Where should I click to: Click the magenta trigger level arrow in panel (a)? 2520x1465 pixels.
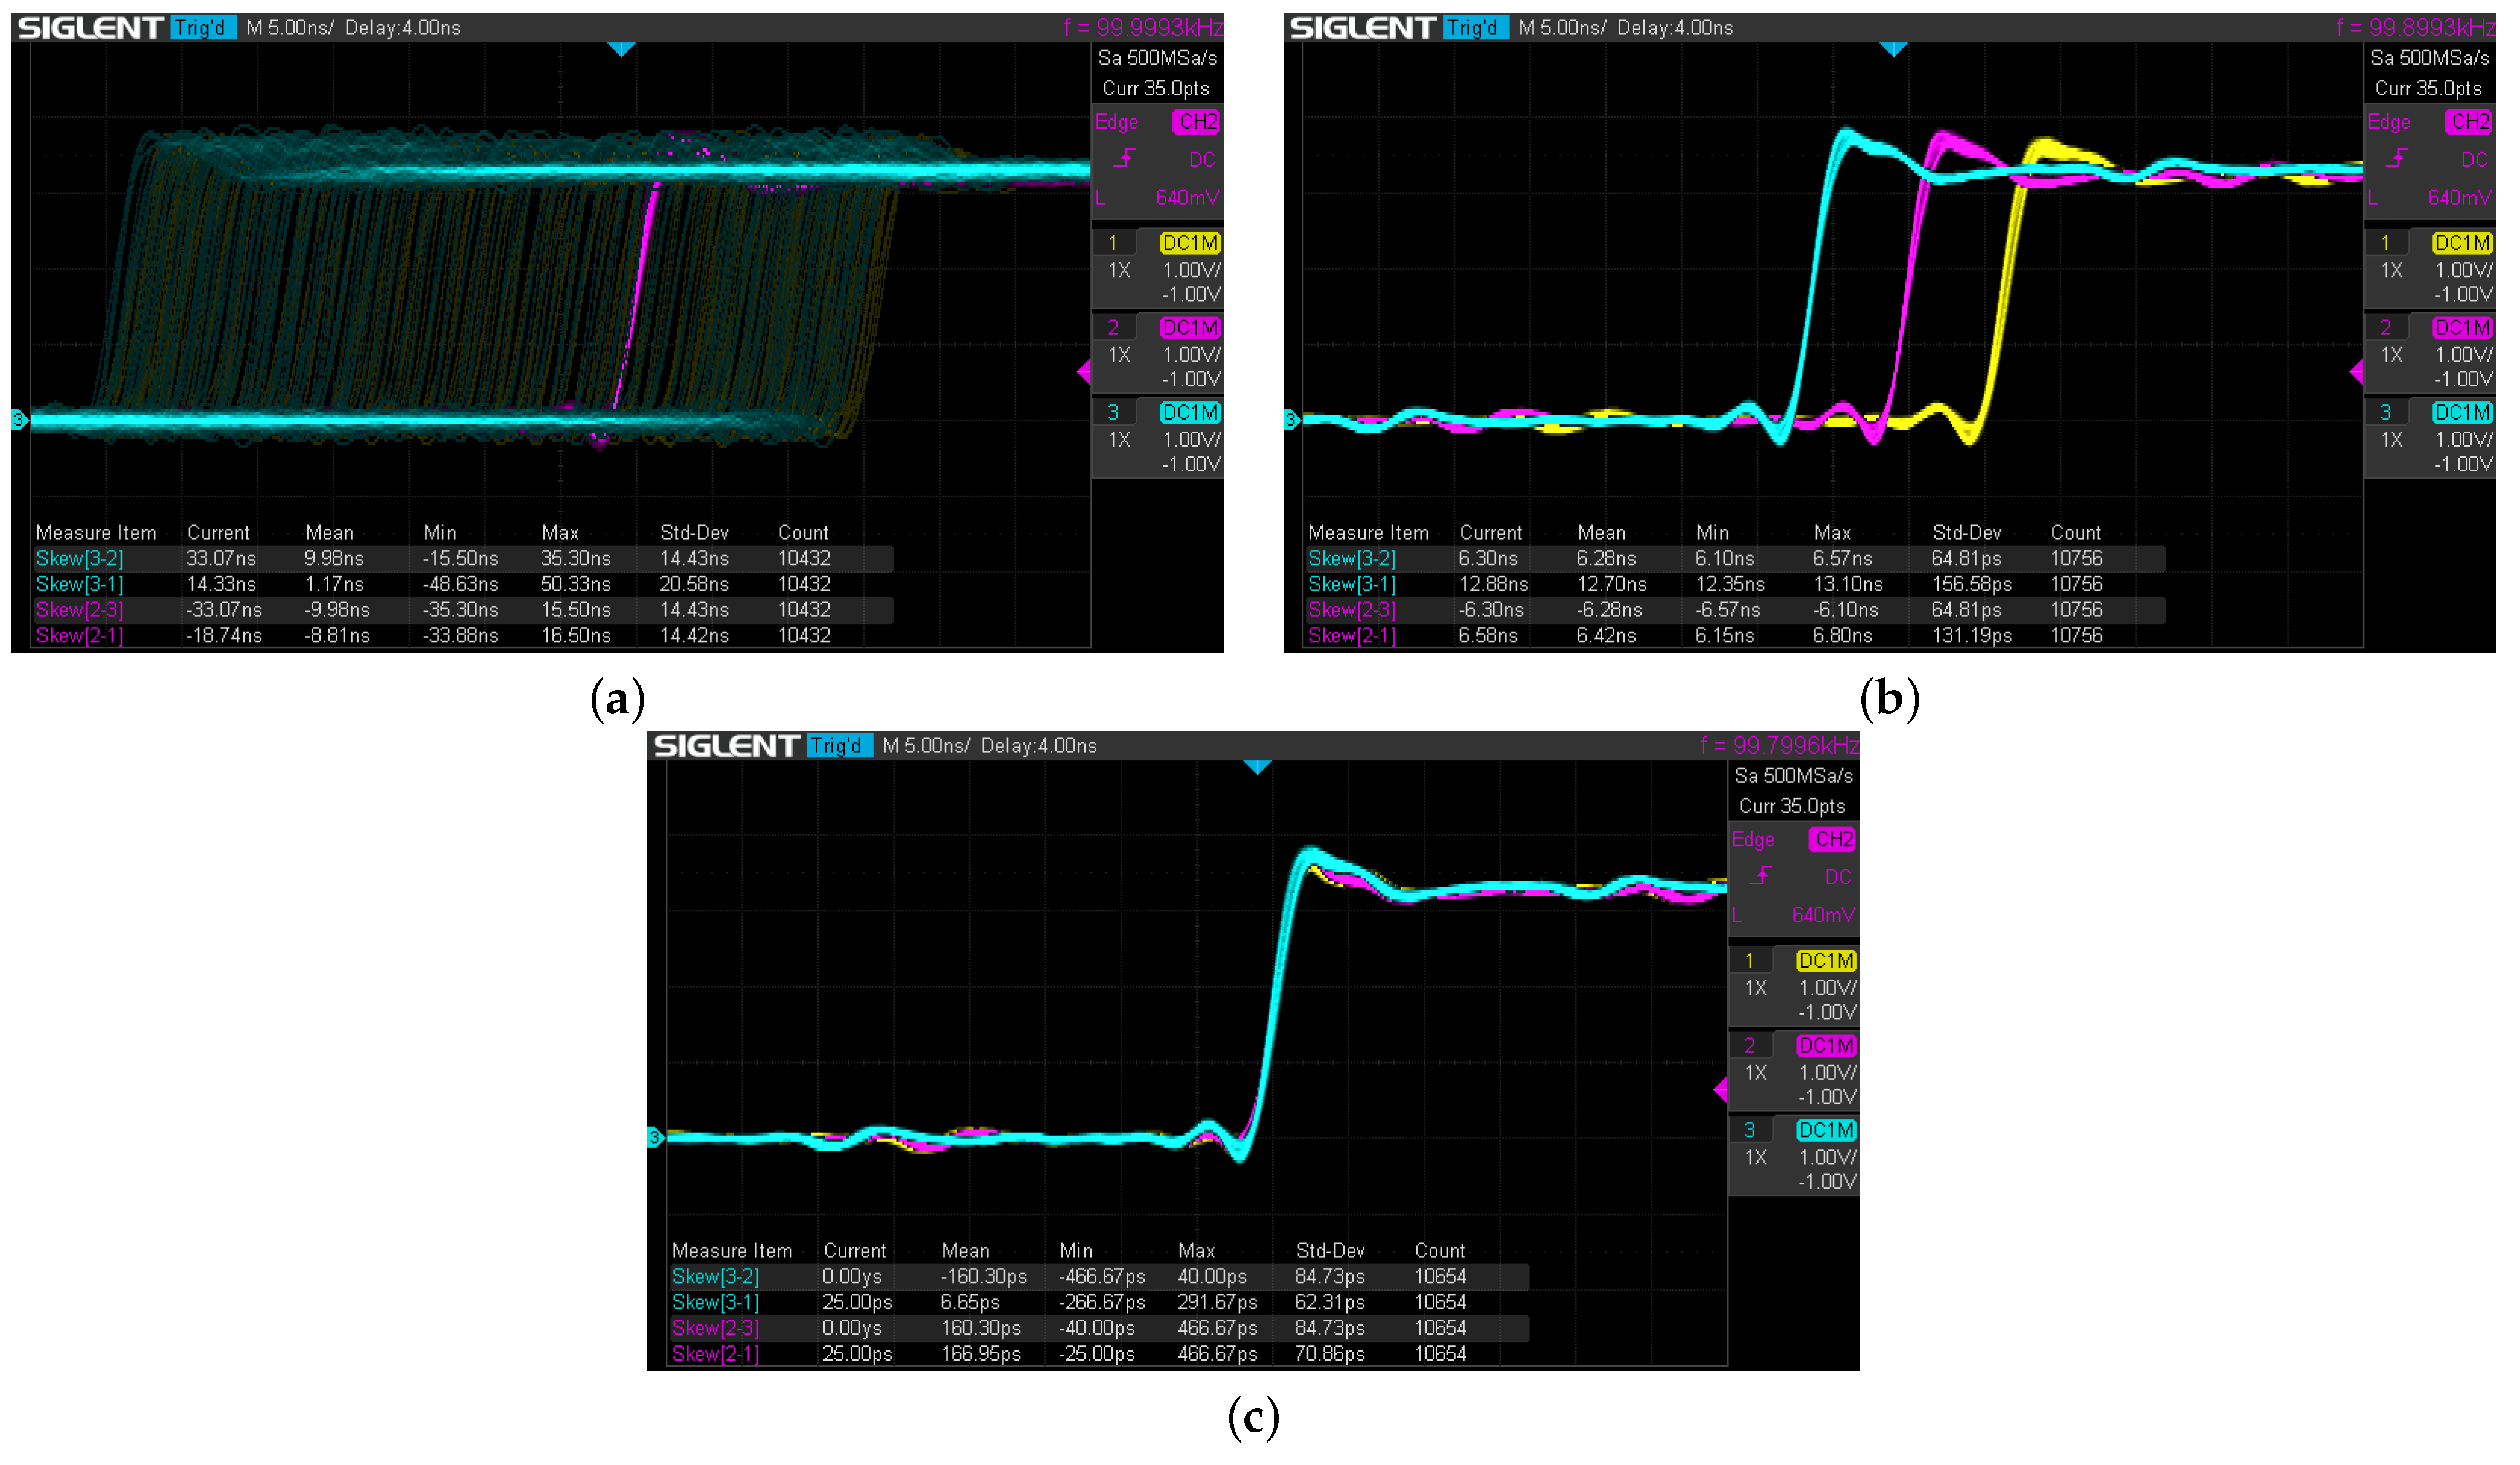point(1084,372)
